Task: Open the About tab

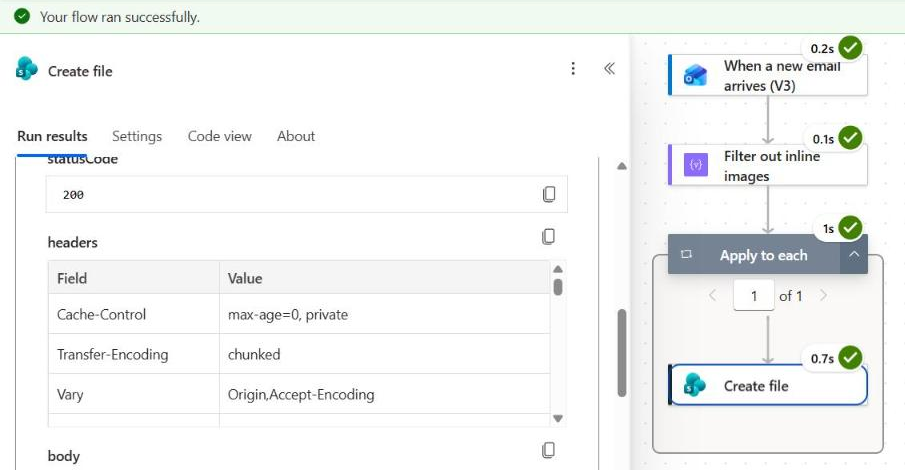Action: click(296, 136)
